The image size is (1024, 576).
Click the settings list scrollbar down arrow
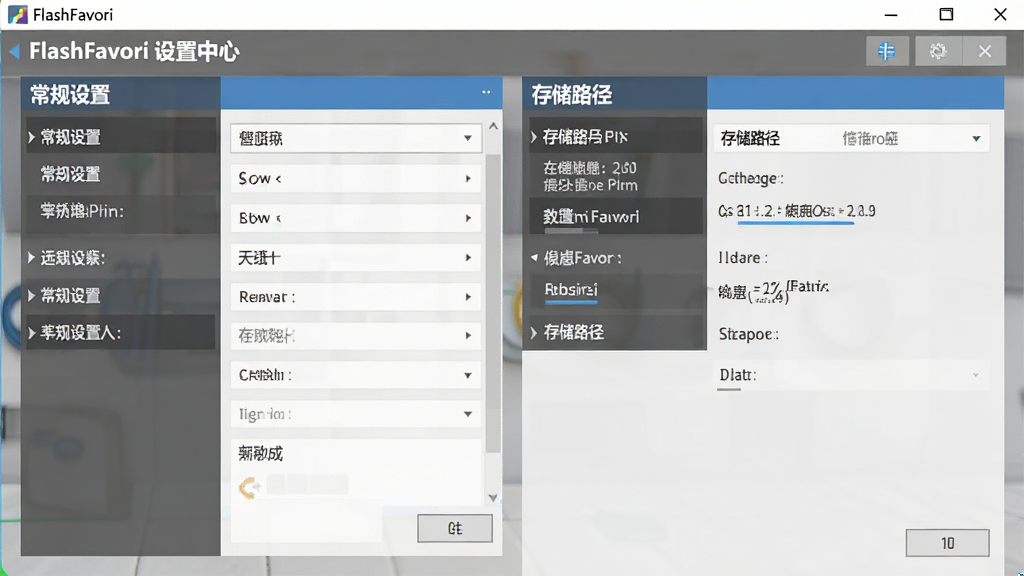(x=493, y=498)
